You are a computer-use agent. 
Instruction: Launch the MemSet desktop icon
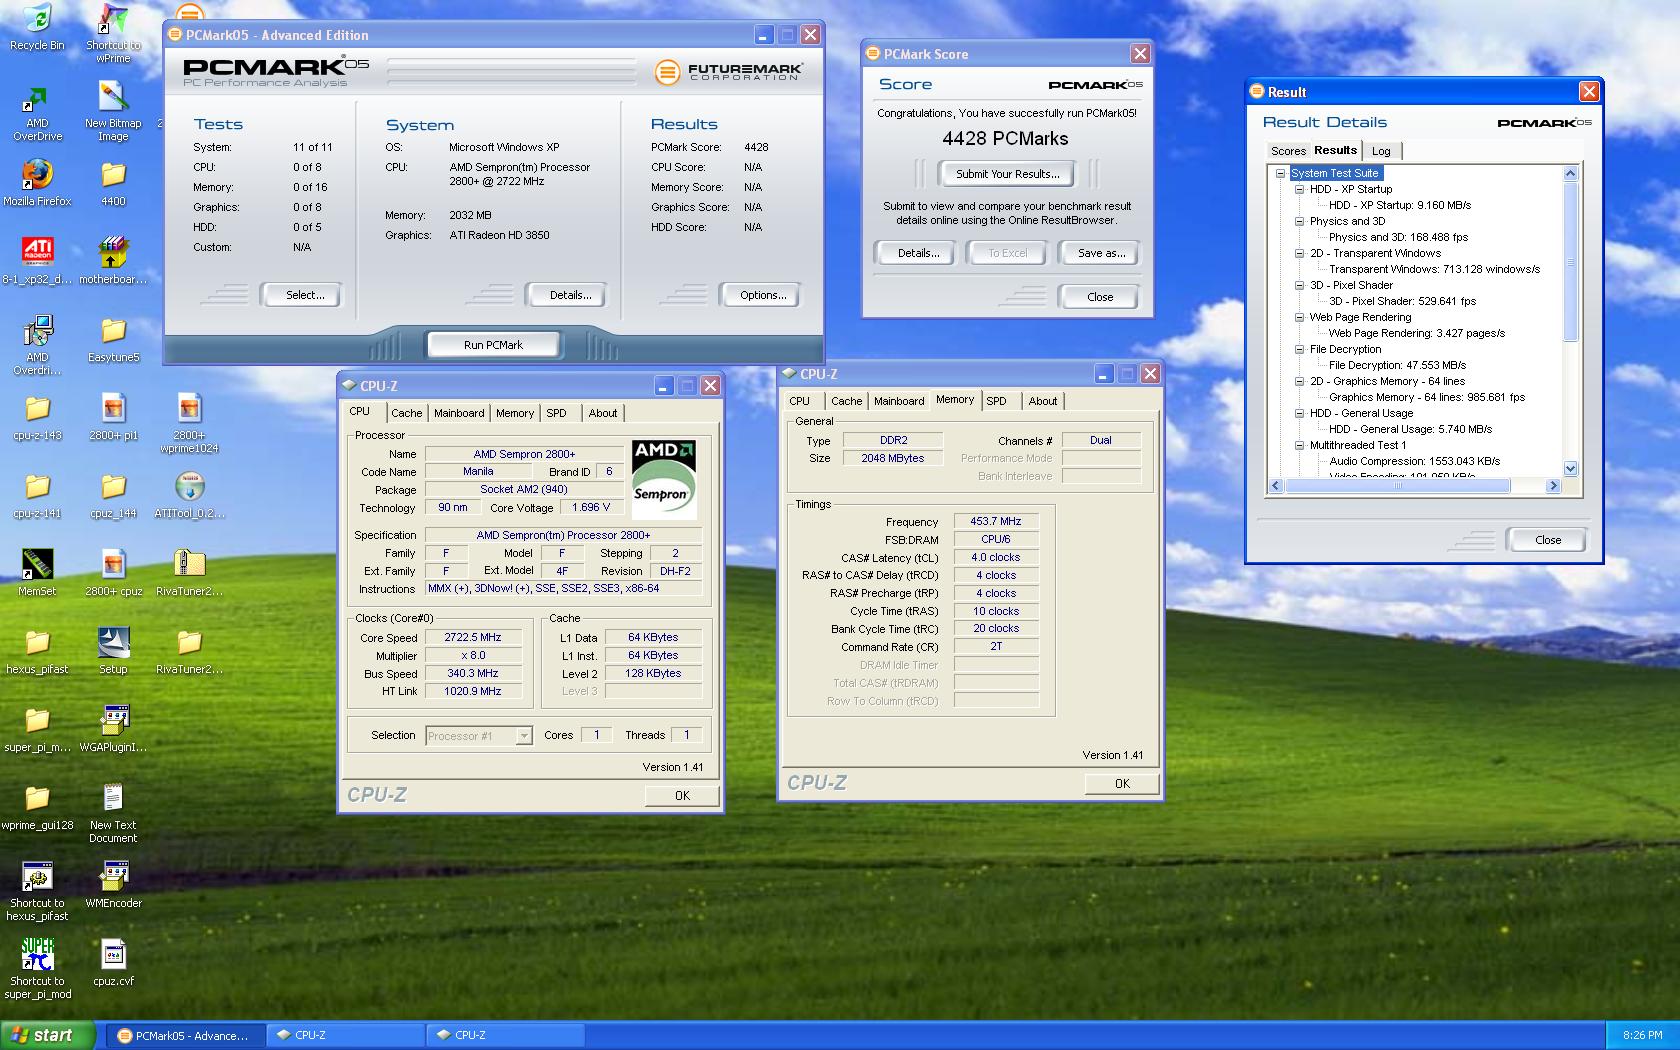click(x=37, y=573)
